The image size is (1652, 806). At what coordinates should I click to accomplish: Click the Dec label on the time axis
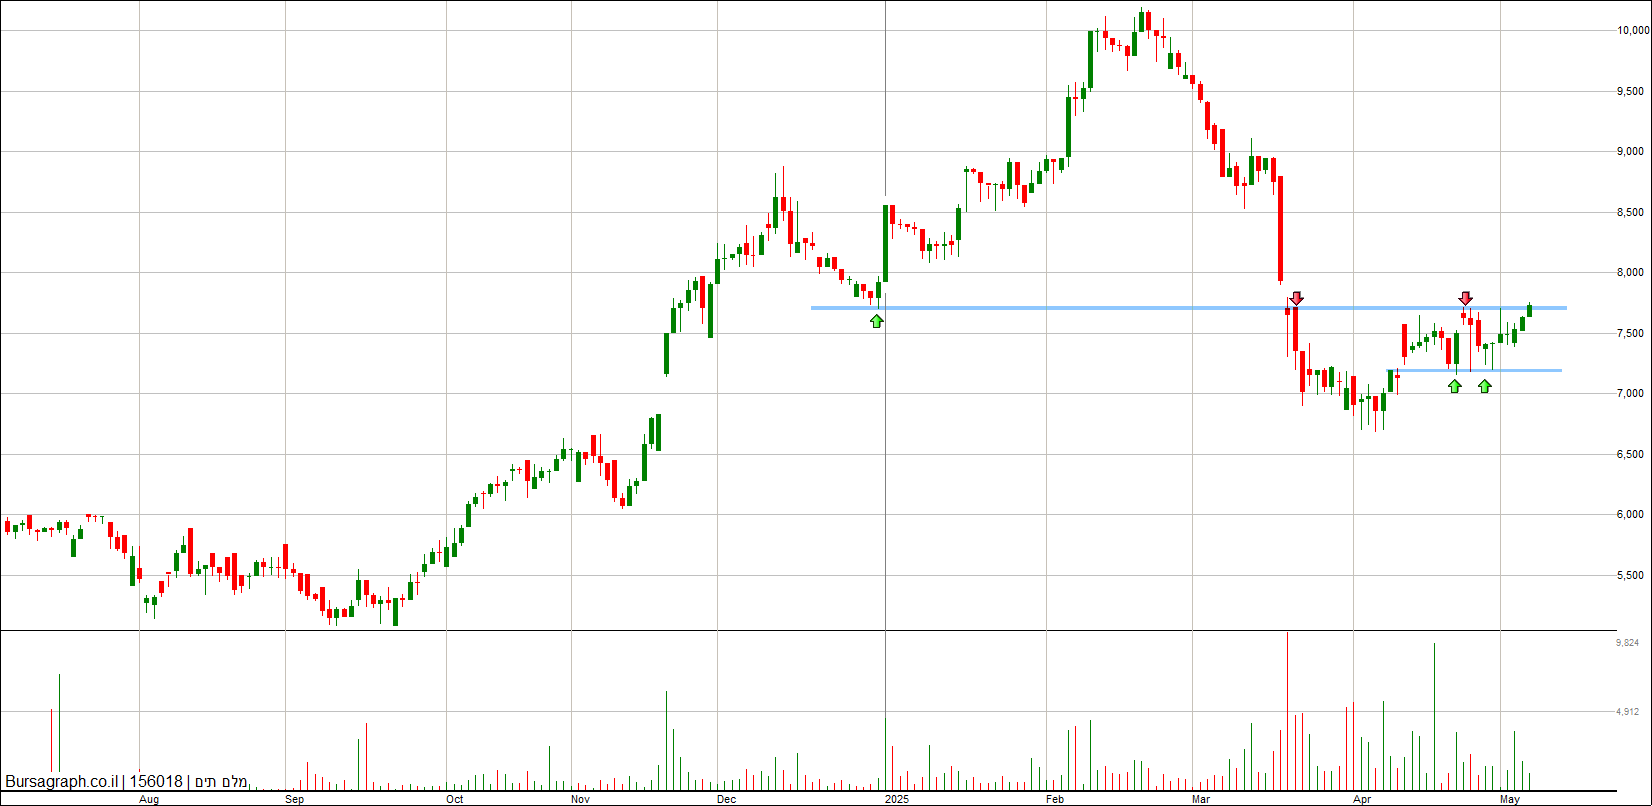tap(727, 799)
